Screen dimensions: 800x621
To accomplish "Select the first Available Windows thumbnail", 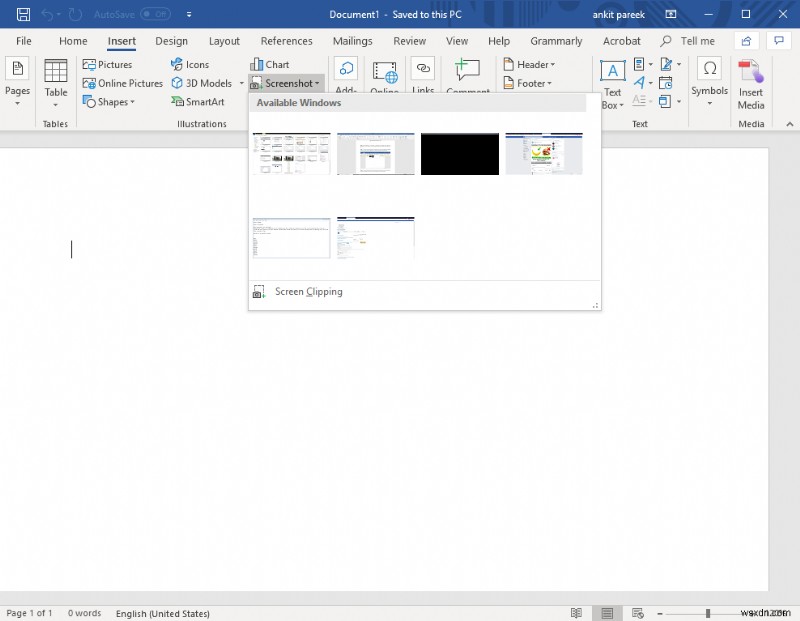I will pyautogui.click(x=291, y=153).
